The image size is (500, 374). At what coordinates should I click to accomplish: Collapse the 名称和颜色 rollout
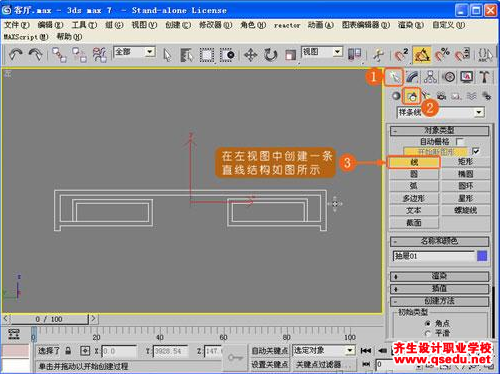[x=439, y=241]
